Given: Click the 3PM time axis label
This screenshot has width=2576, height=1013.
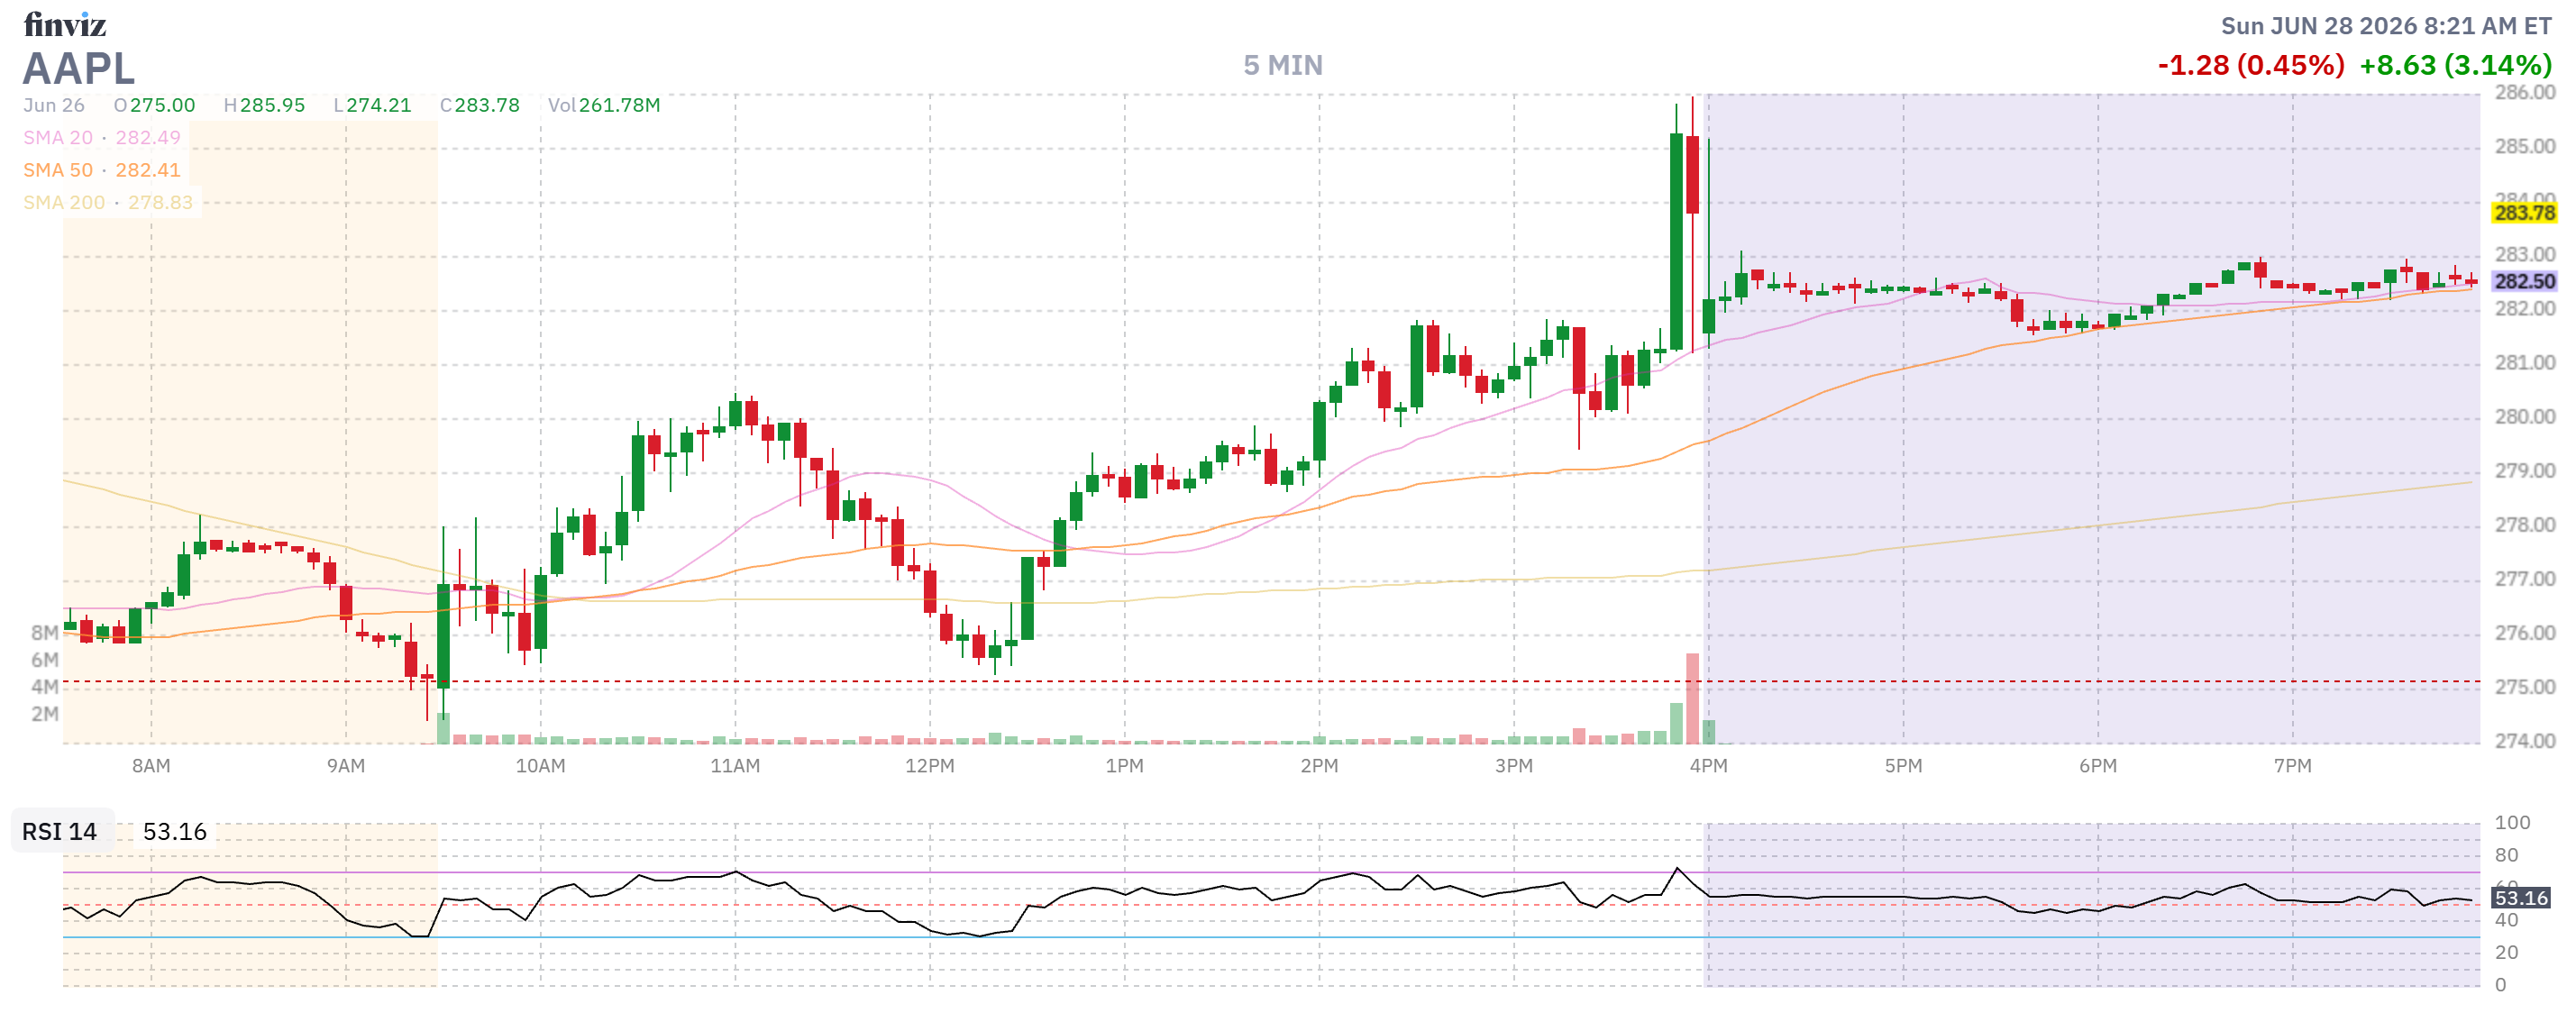Looking at the screenshot, I should pos(1514,766).
